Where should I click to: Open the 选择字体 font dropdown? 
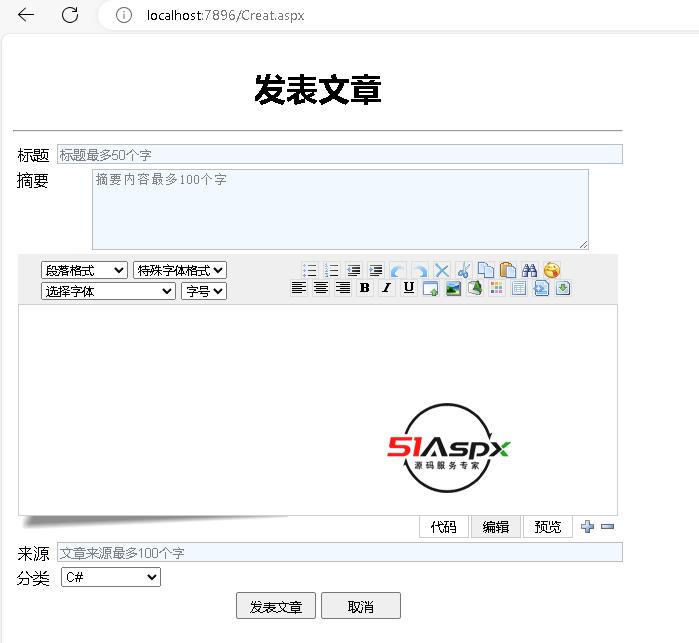coord(108,291)
